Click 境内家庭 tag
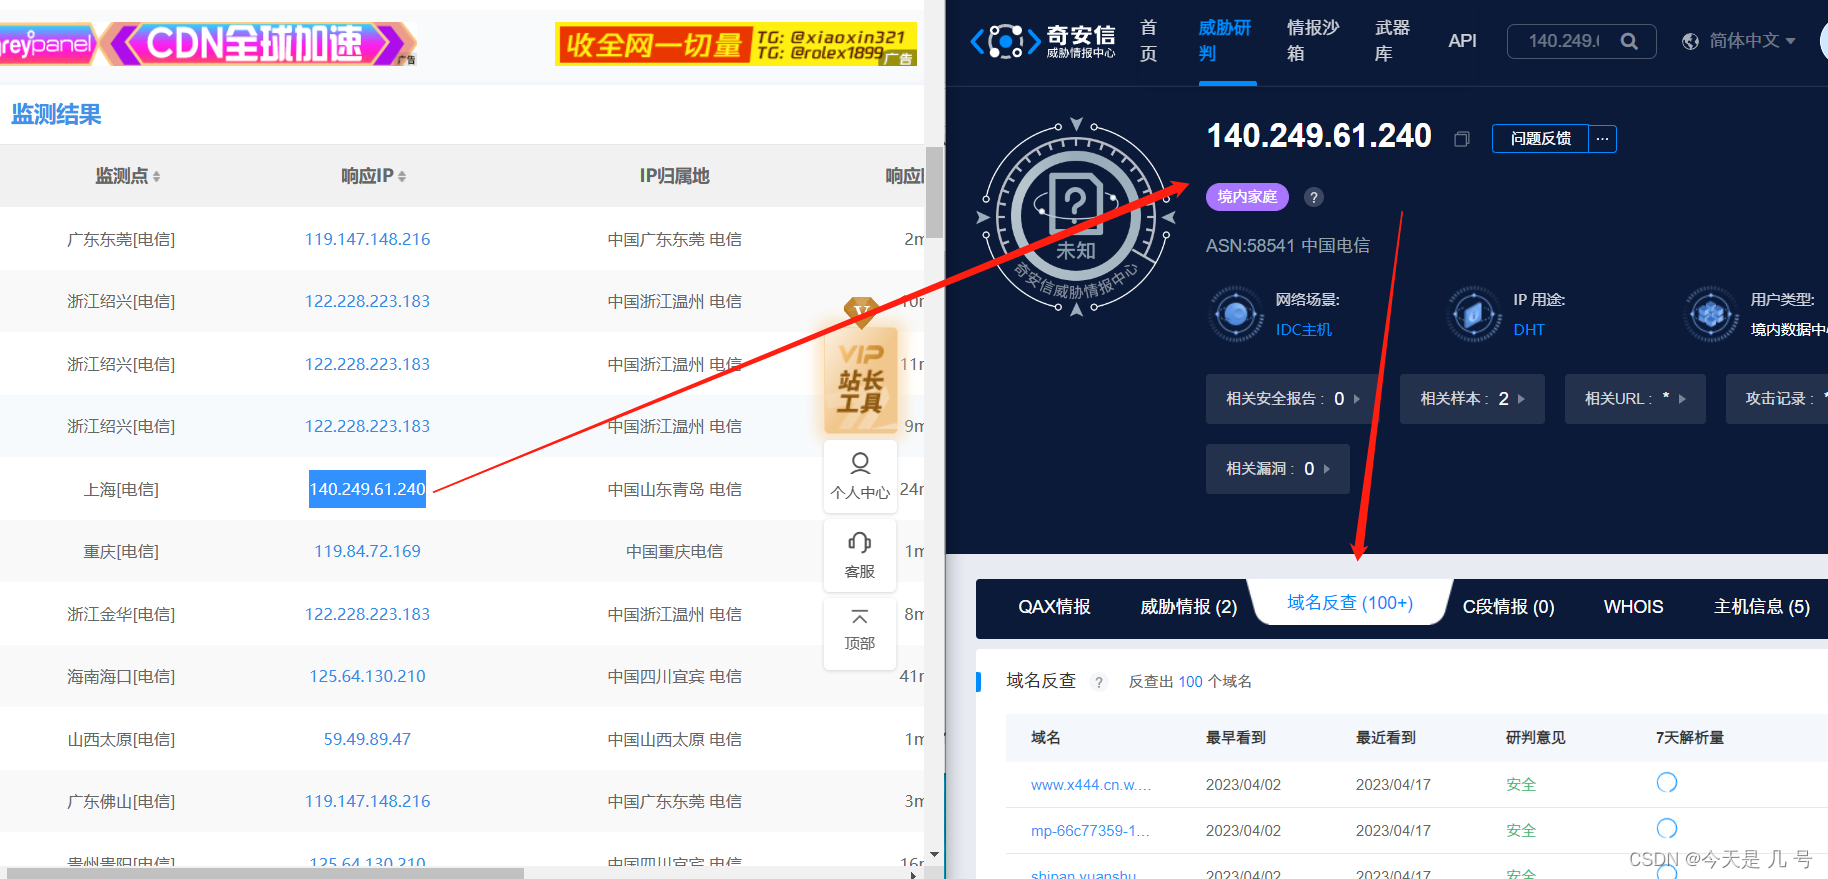Screen dimensions: 1828x879 pos(1247,197)
